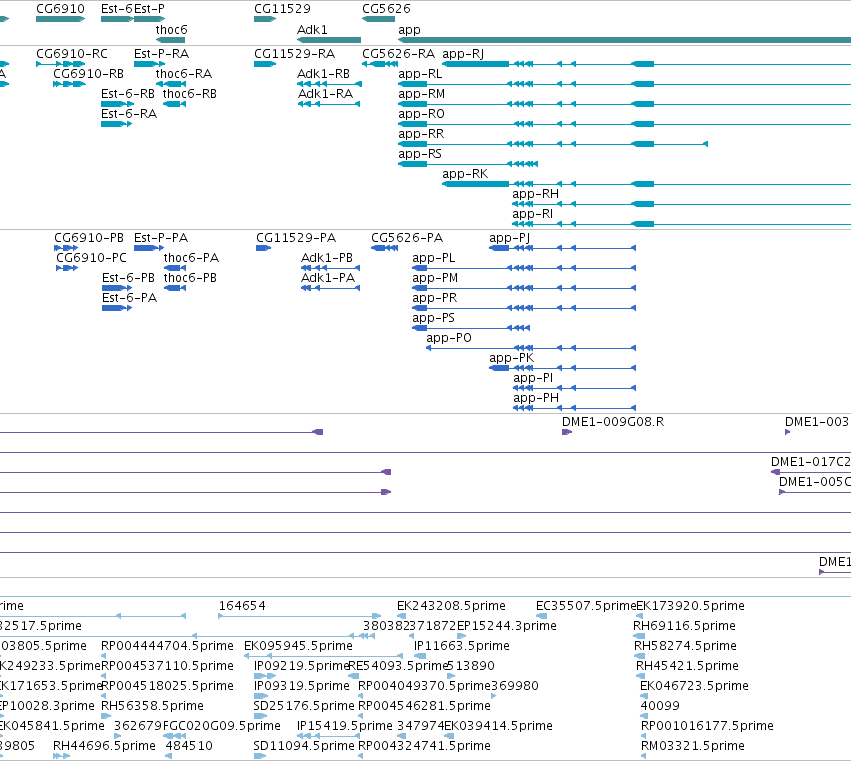Select transcript app-RK
Viewport: 851px width, 761px height.
pos(646,185)
